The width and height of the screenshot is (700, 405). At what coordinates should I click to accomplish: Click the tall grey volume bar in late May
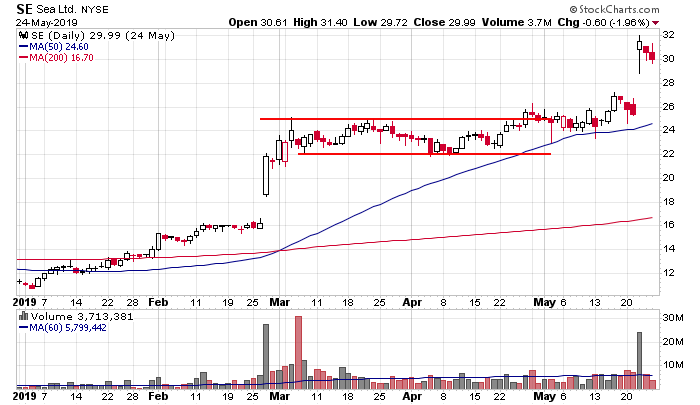[x=639, y=360]
